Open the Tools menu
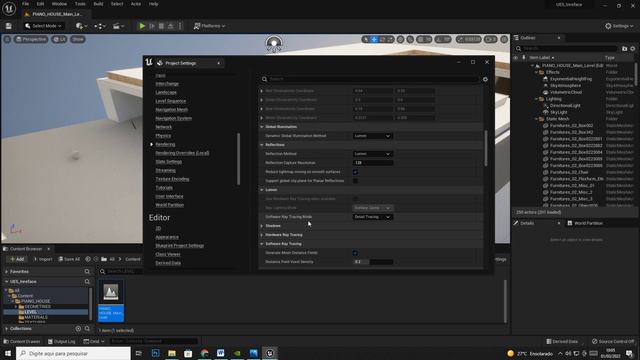This screenshot has height=360, width=640. 80,4
